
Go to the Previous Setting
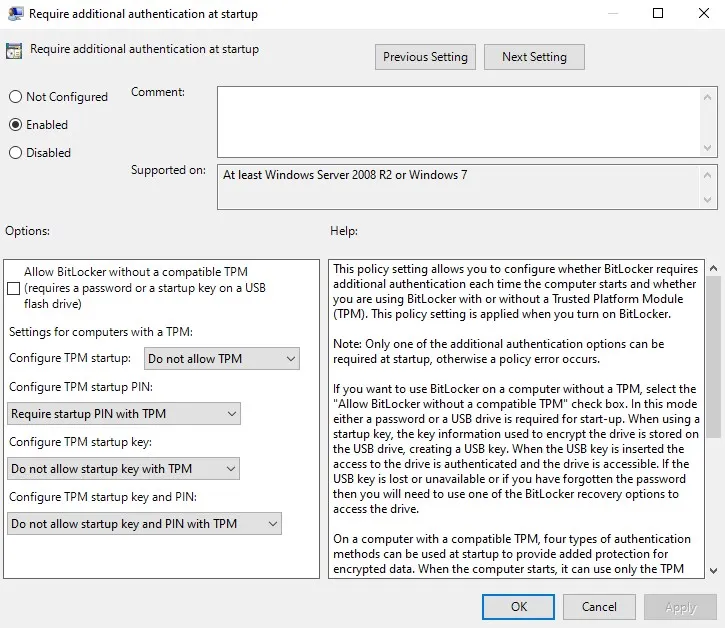425,57
